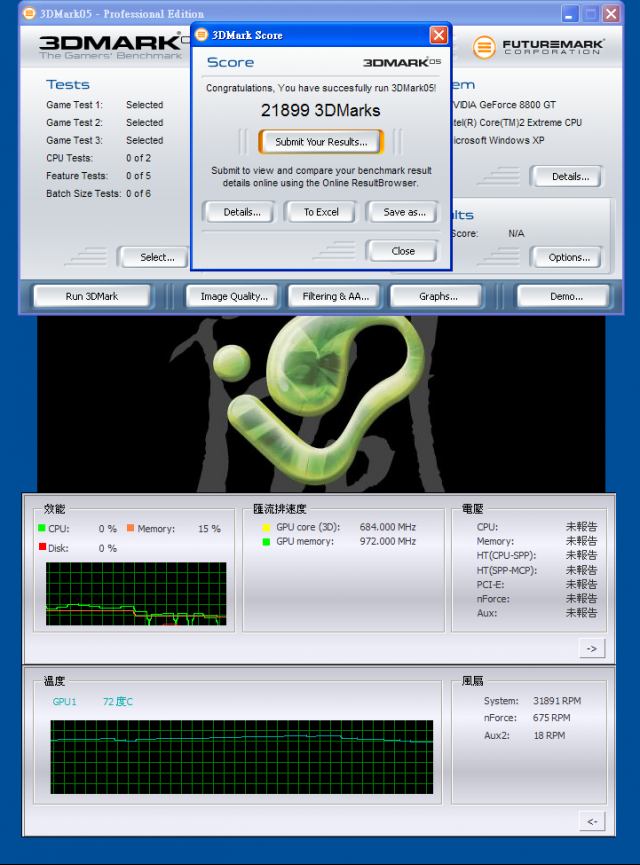640x865 pixels.
Task: Click the Game Test 1 Selected row
Action: pyautogui.click(x=105, y=105)
